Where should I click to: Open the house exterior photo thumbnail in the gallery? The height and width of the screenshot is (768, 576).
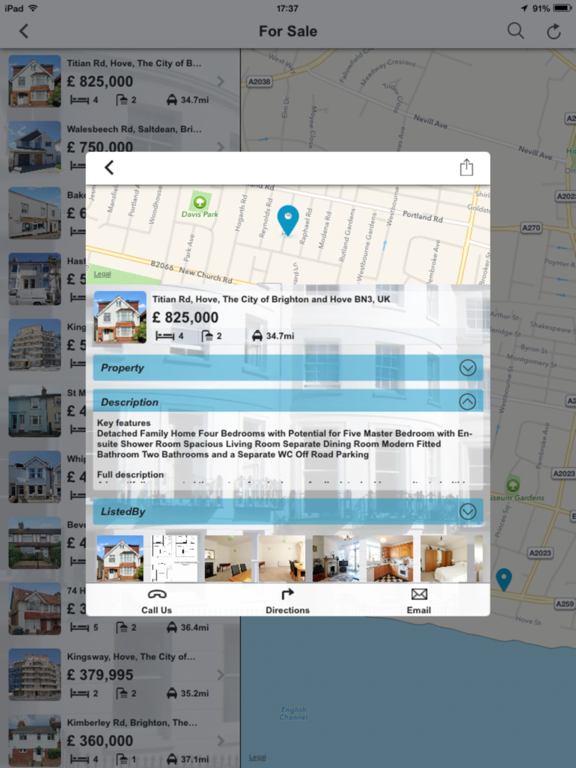pos(120,558)
